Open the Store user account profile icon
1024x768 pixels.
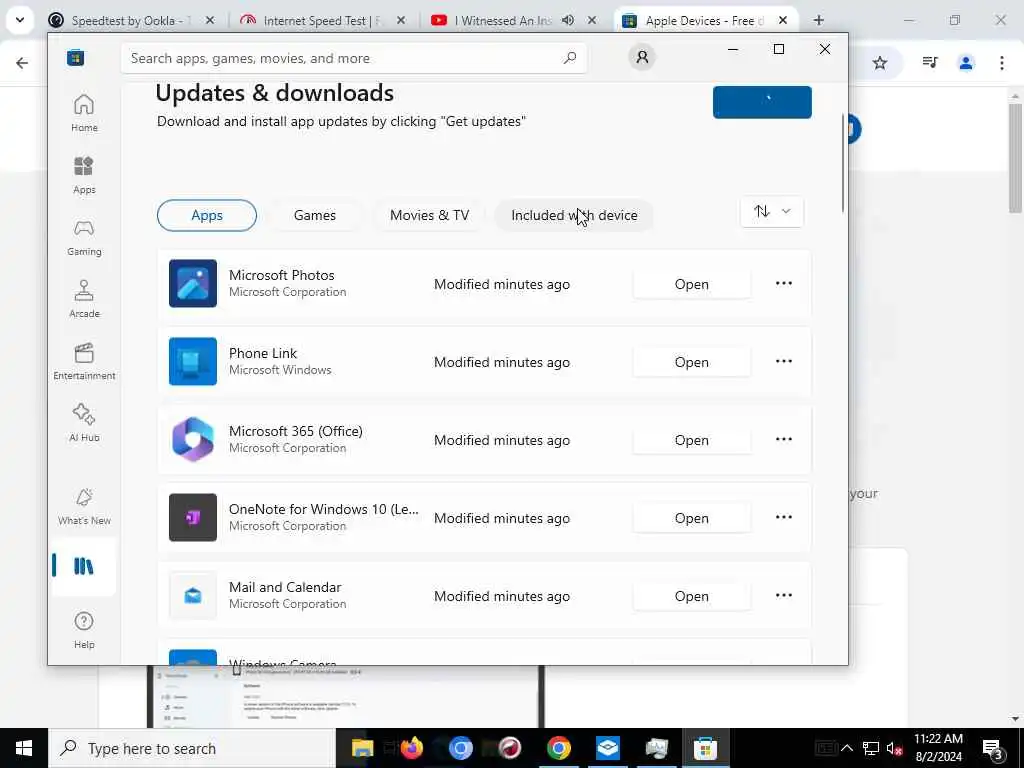[642, 57]
